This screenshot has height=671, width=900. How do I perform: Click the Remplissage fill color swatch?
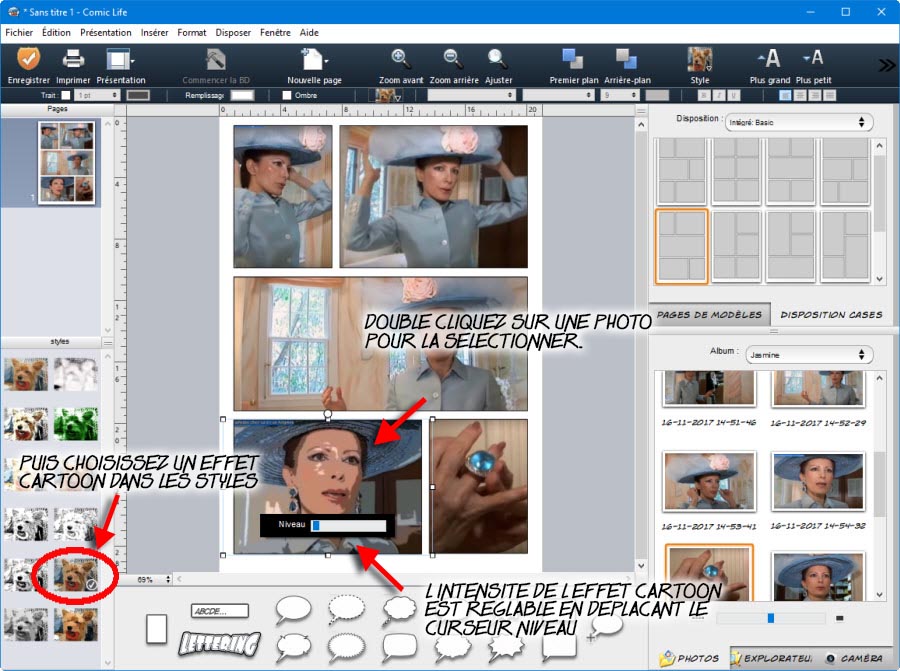[242, 95]
